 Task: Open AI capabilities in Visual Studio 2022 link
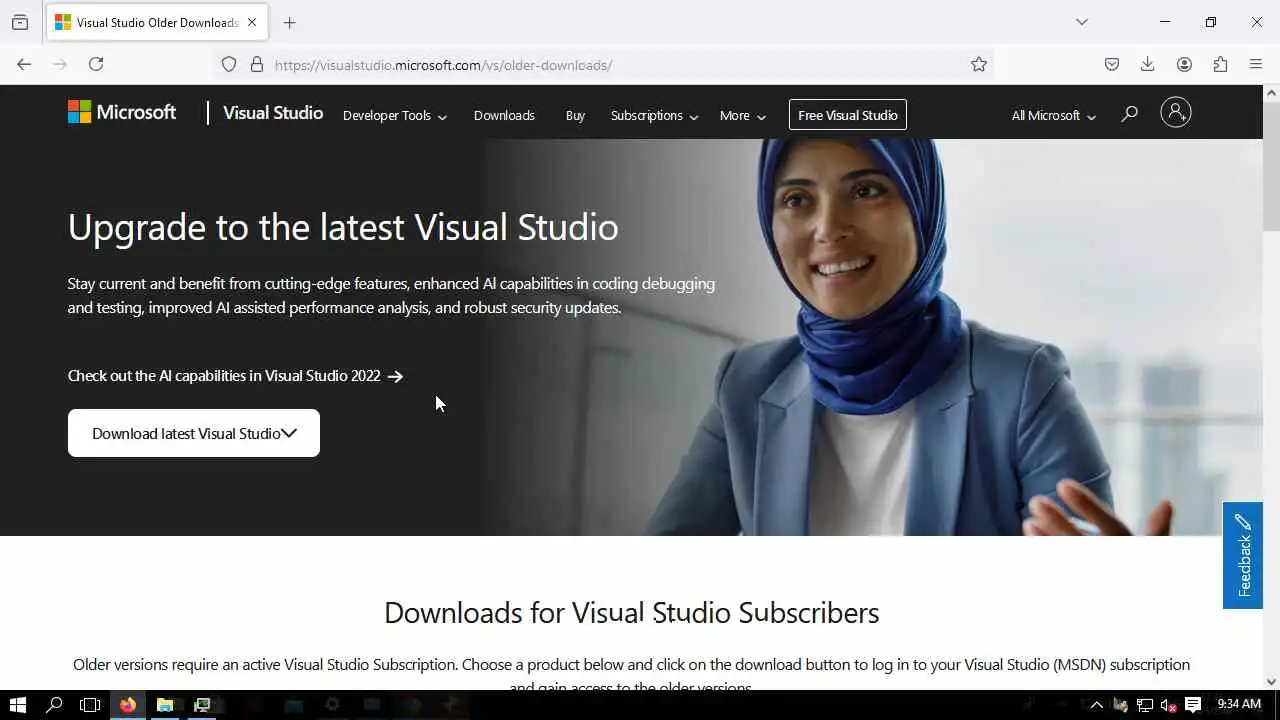[x=235, y=376]
